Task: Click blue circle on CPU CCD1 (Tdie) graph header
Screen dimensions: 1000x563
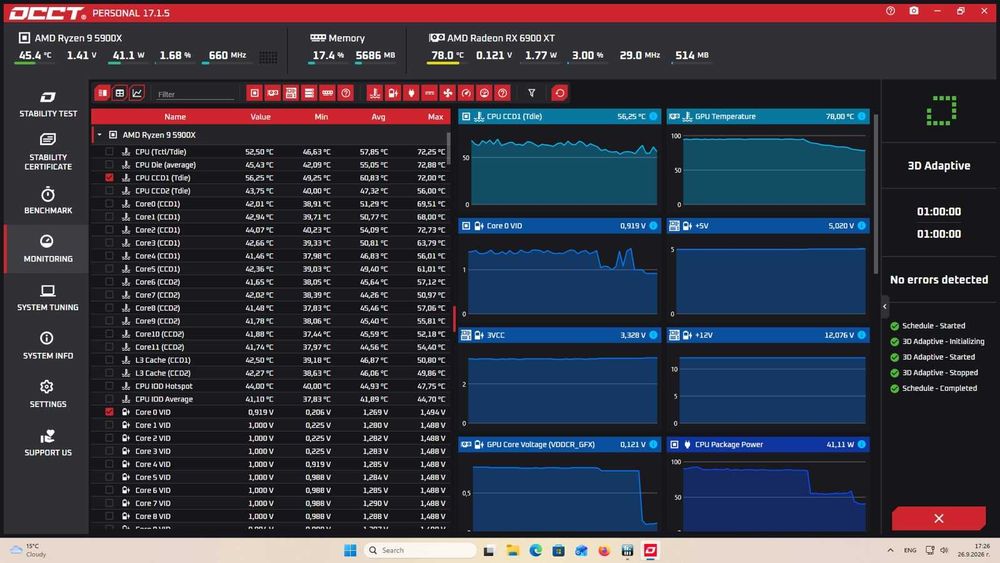Action: click(653, 116)
